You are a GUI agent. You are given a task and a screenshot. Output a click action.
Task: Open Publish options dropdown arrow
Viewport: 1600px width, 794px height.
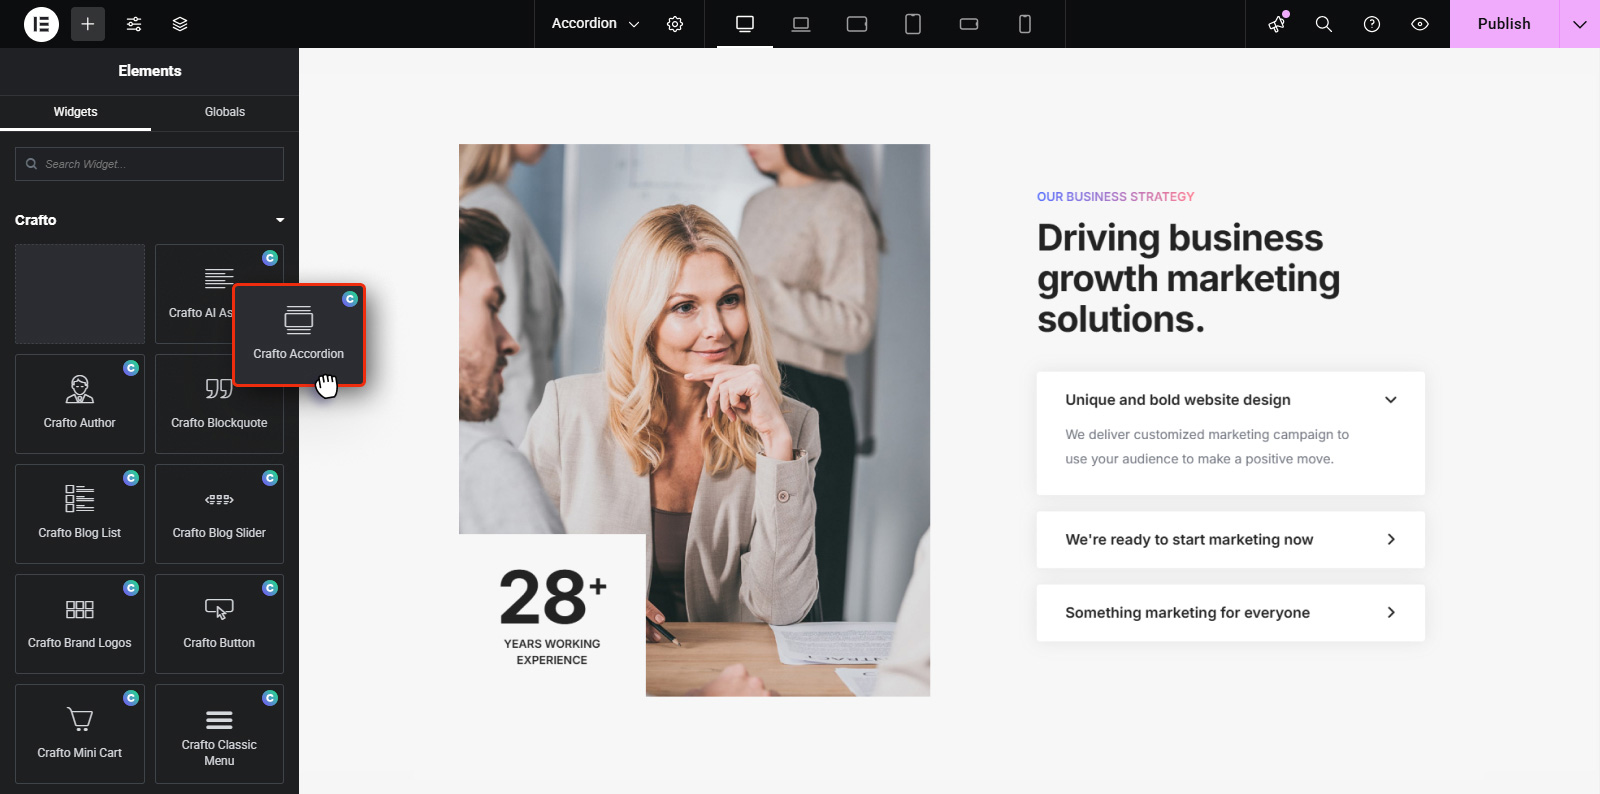point(1580,24)
